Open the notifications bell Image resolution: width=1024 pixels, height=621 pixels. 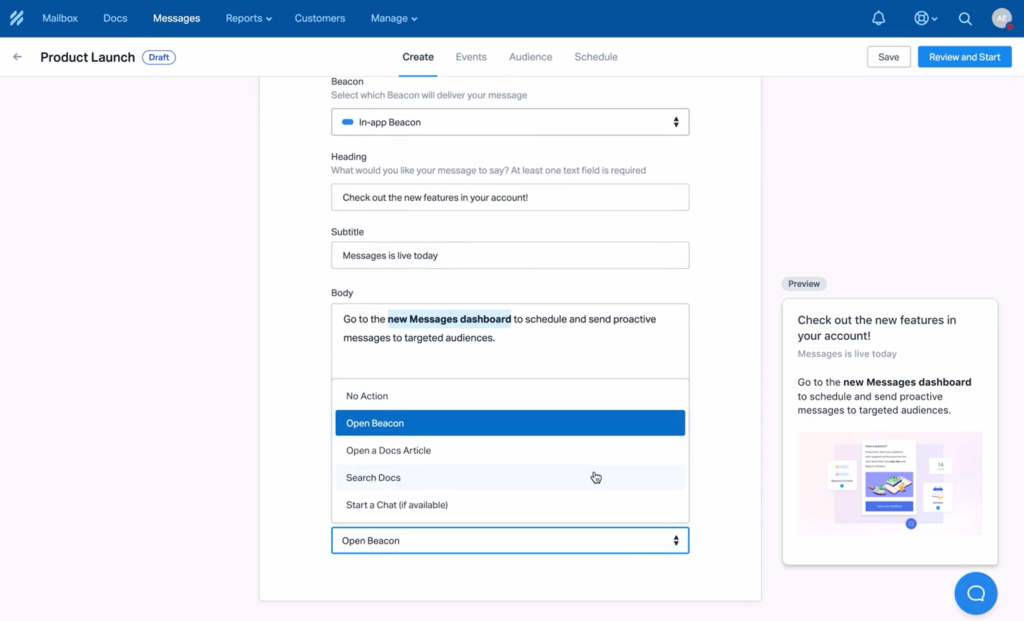click(x=879, y=18)
